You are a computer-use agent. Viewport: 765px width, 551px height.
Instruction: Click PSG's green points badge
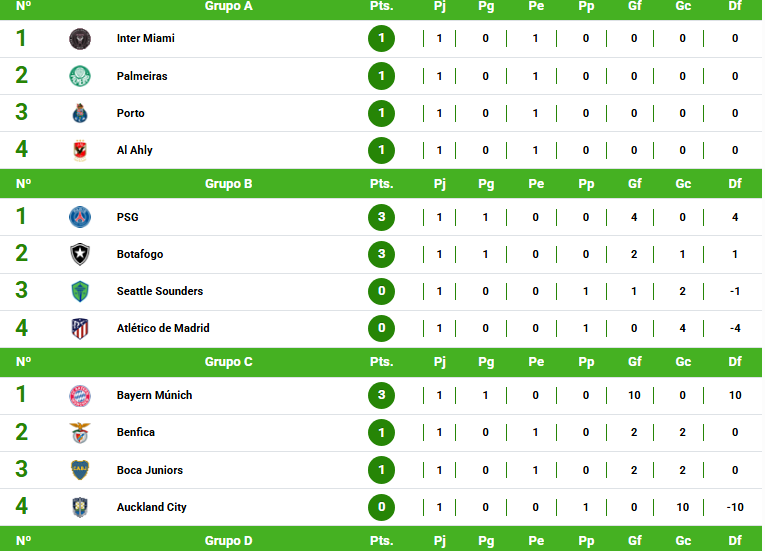tap(382, 217)
